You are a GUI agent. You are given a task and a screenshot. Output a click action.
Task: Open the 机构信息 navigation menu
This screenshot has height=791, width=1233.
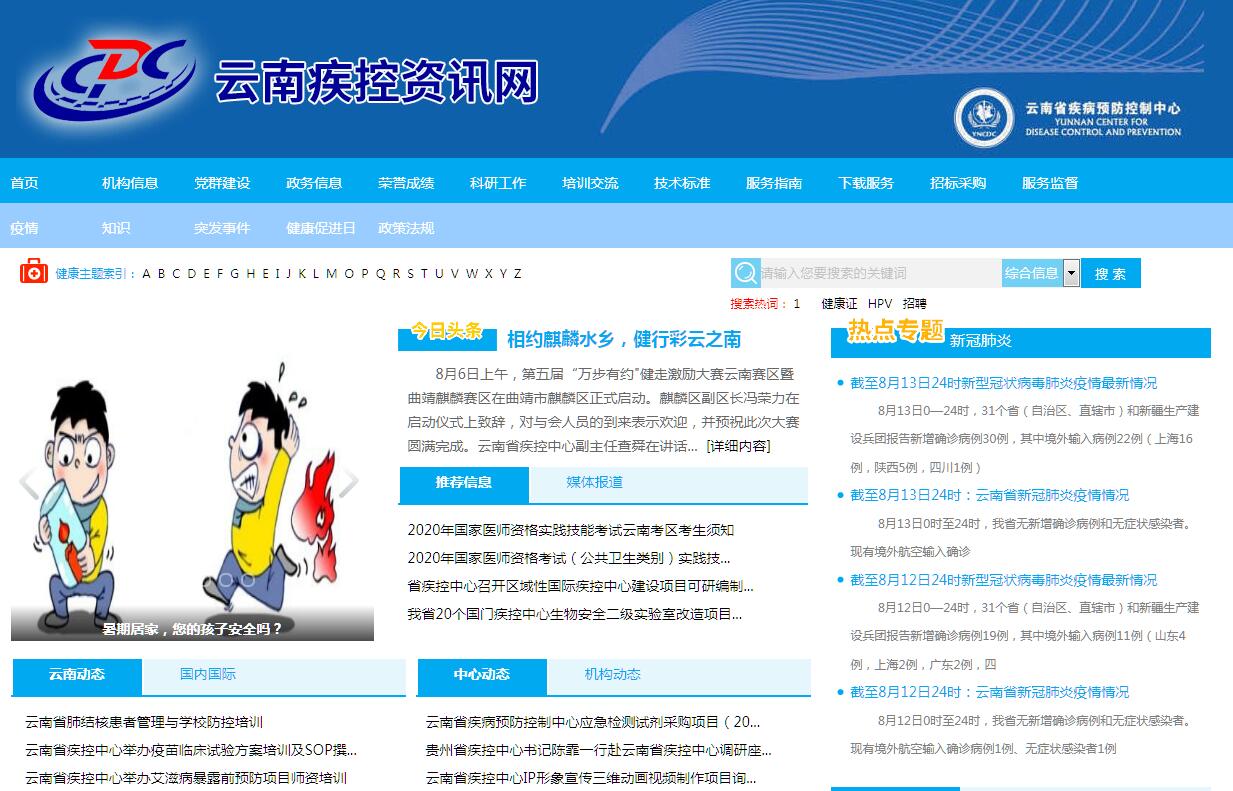point(130,183)
